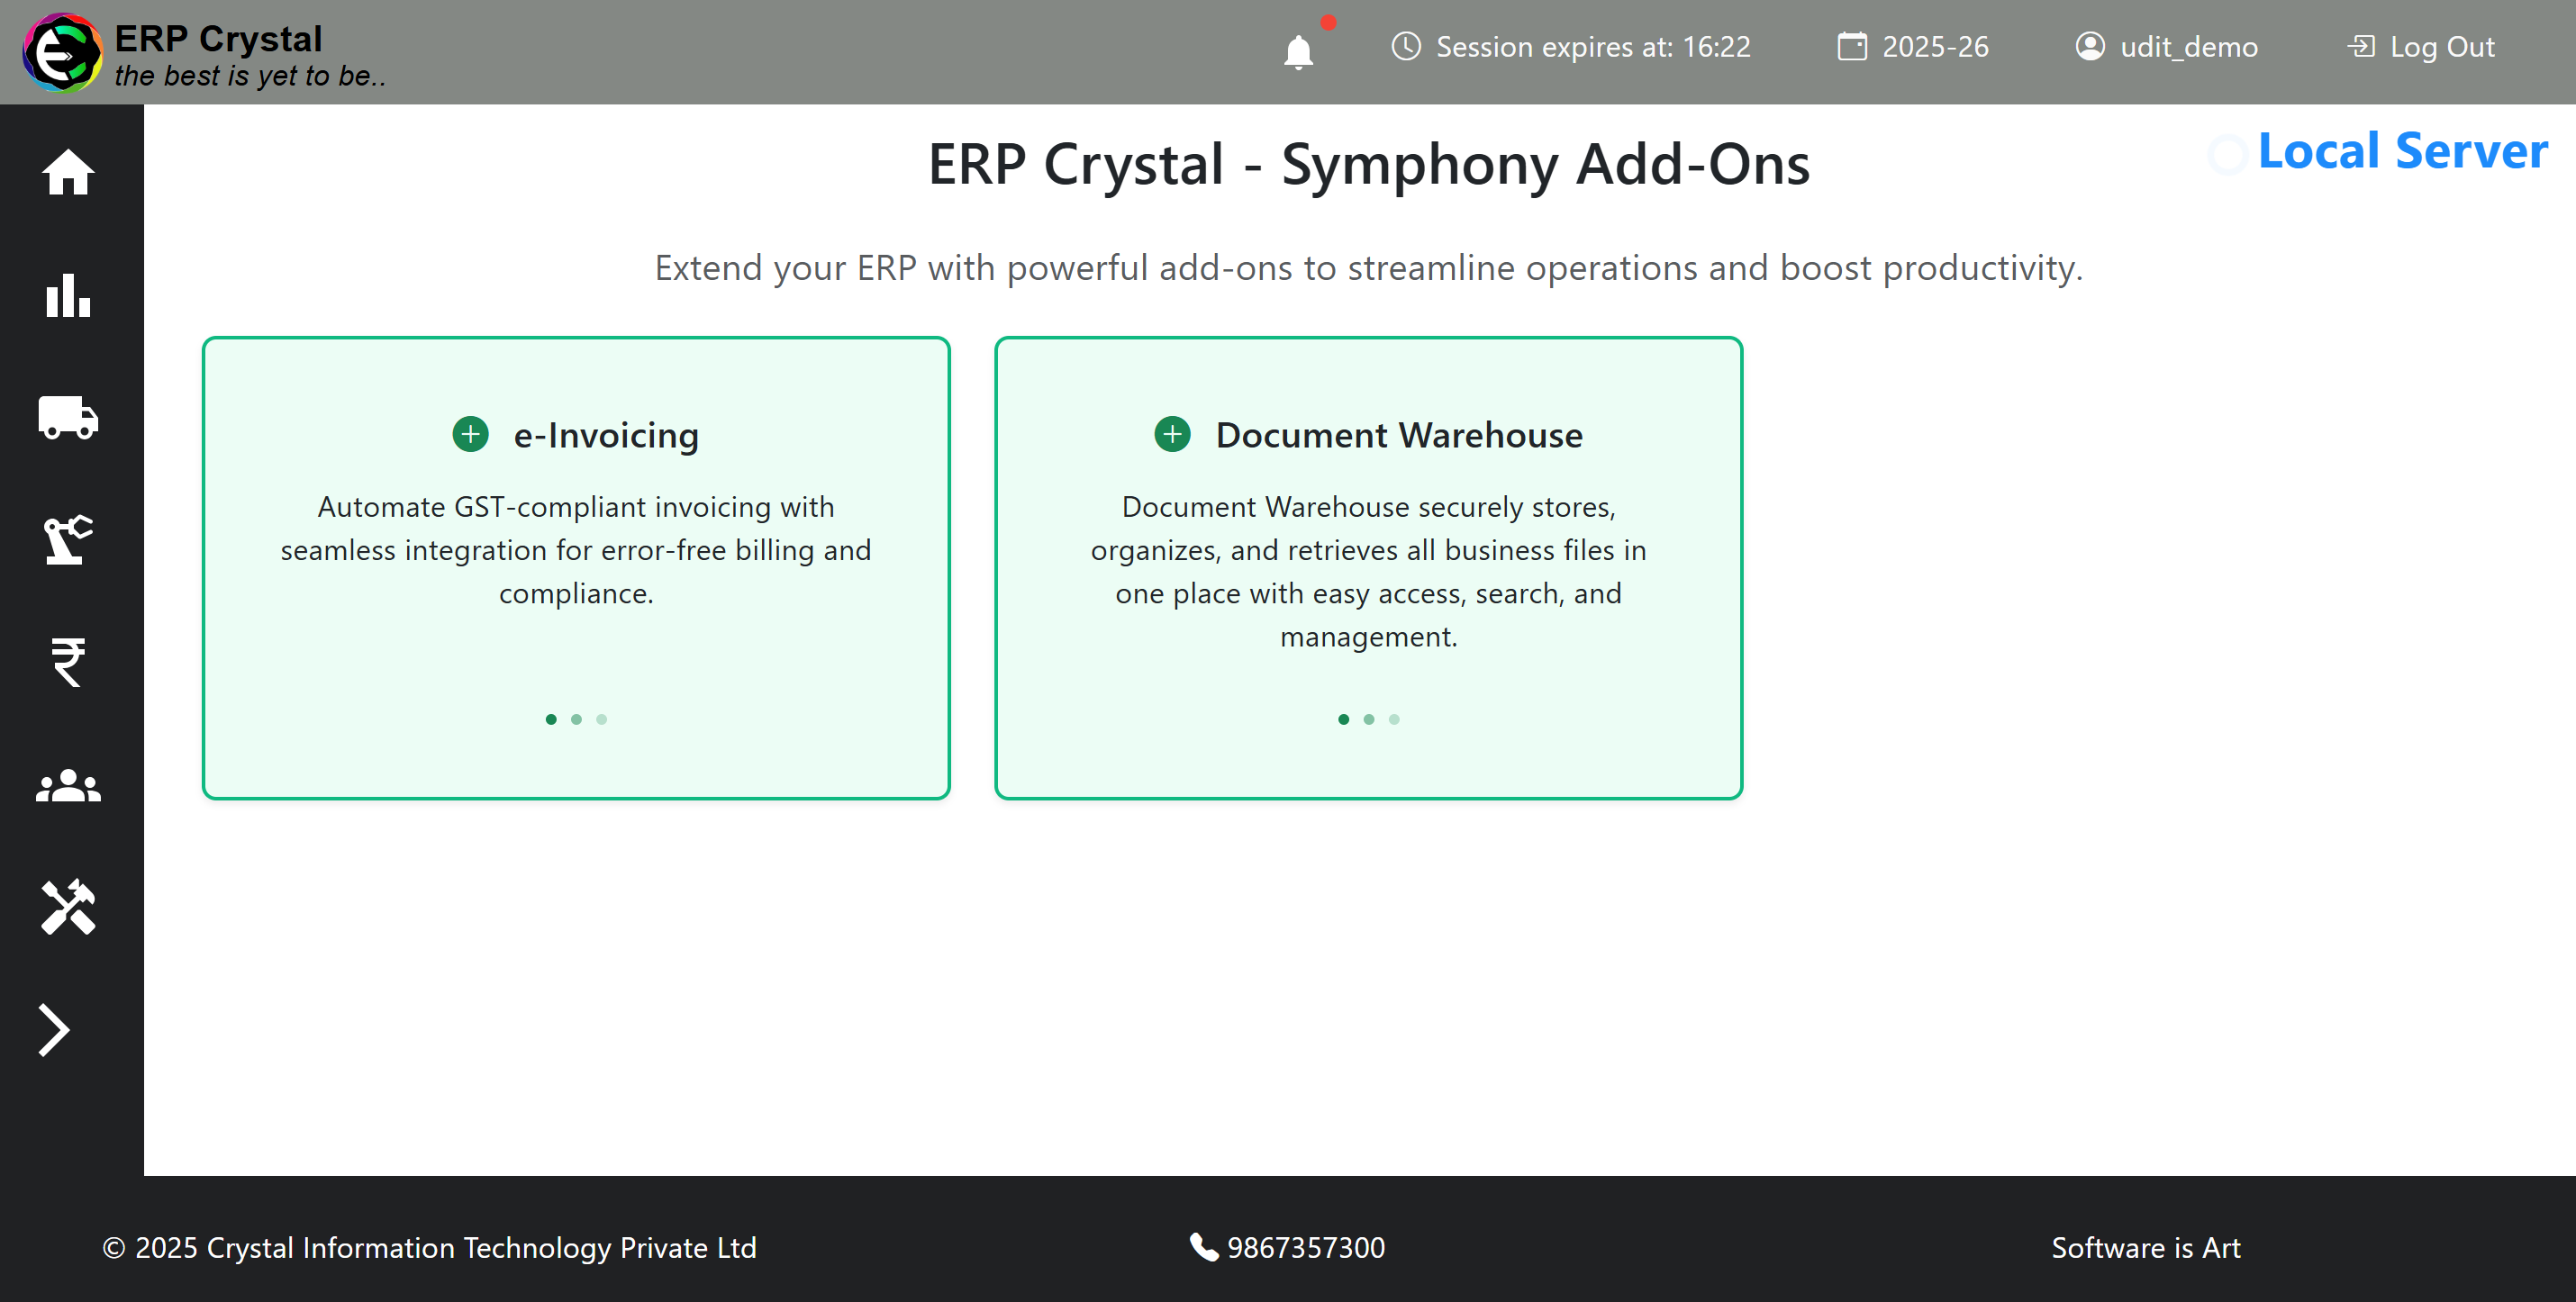This screenshot has width=2576, height=1302.
Task: Click the green plus on e-Invoicing
Action: pyautogui.click(x=470, y=435)
